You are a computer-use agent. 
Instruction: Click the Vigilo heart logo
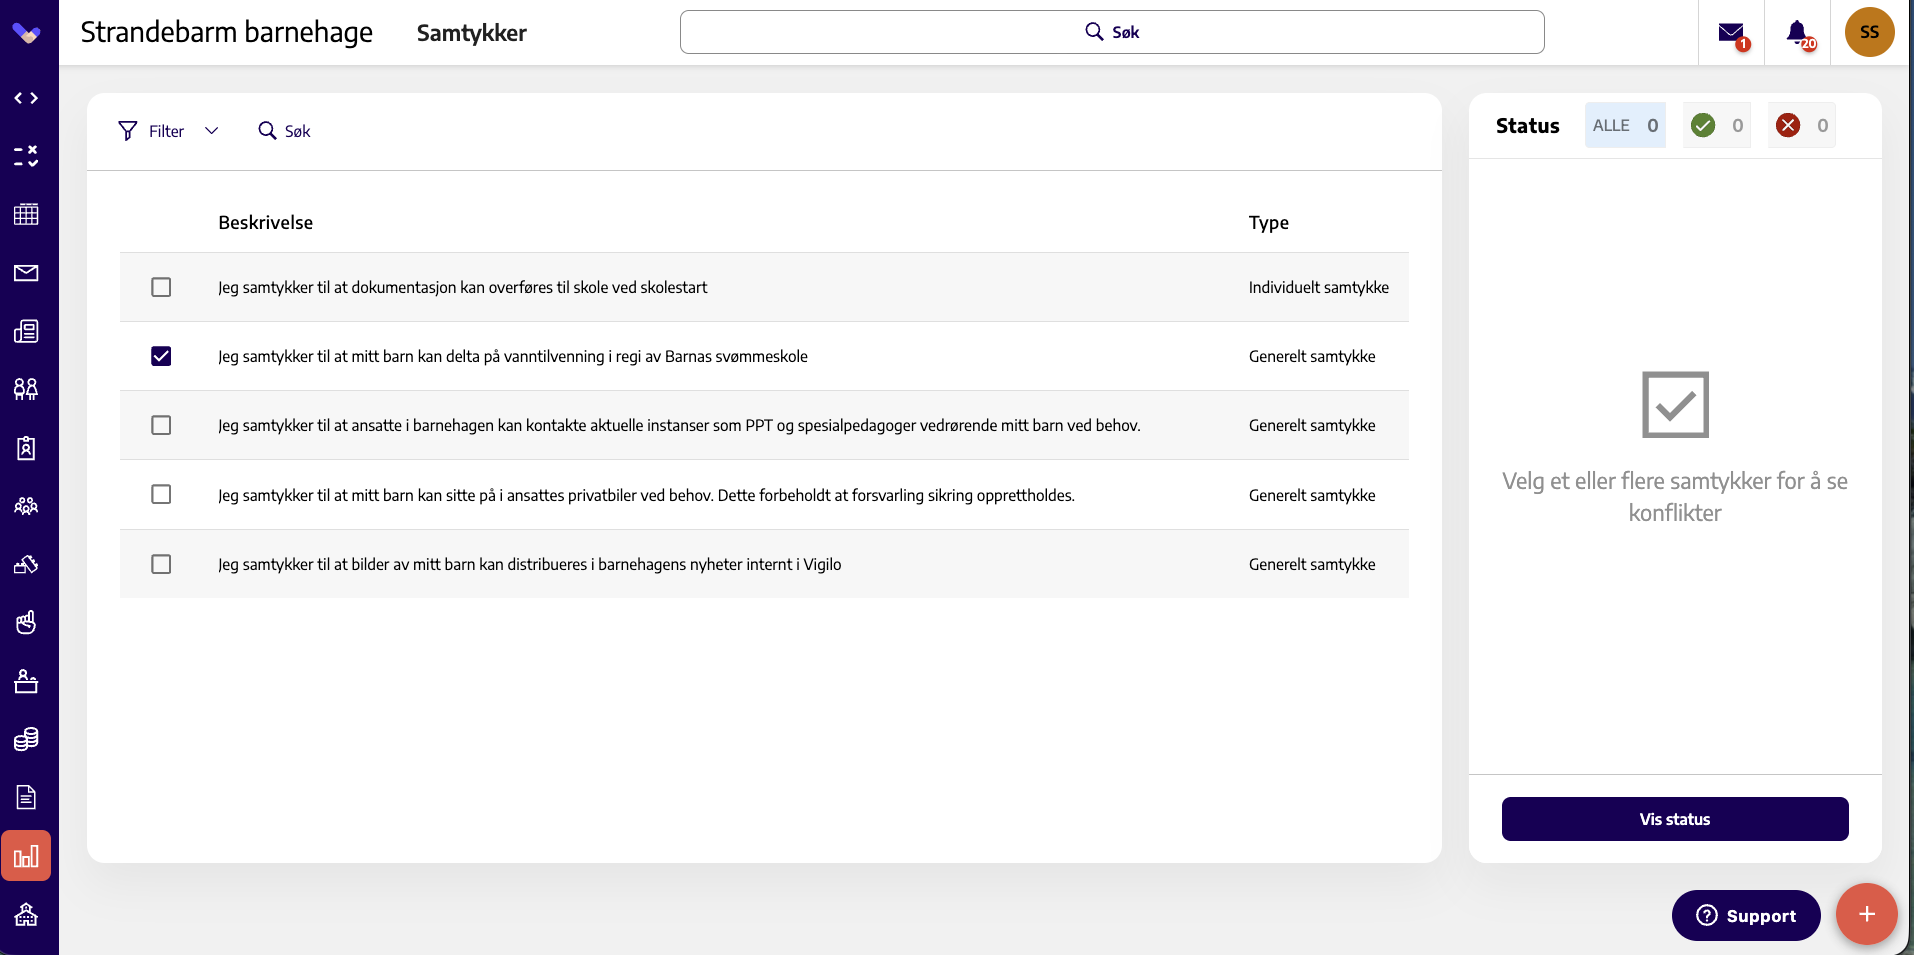[26, 33]
